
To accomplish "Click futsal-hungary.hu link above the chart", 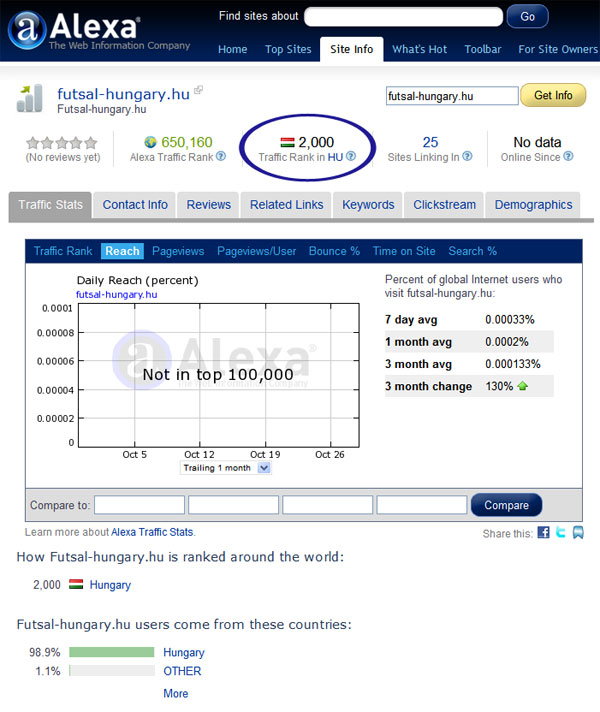I will [x=116, y=294].
